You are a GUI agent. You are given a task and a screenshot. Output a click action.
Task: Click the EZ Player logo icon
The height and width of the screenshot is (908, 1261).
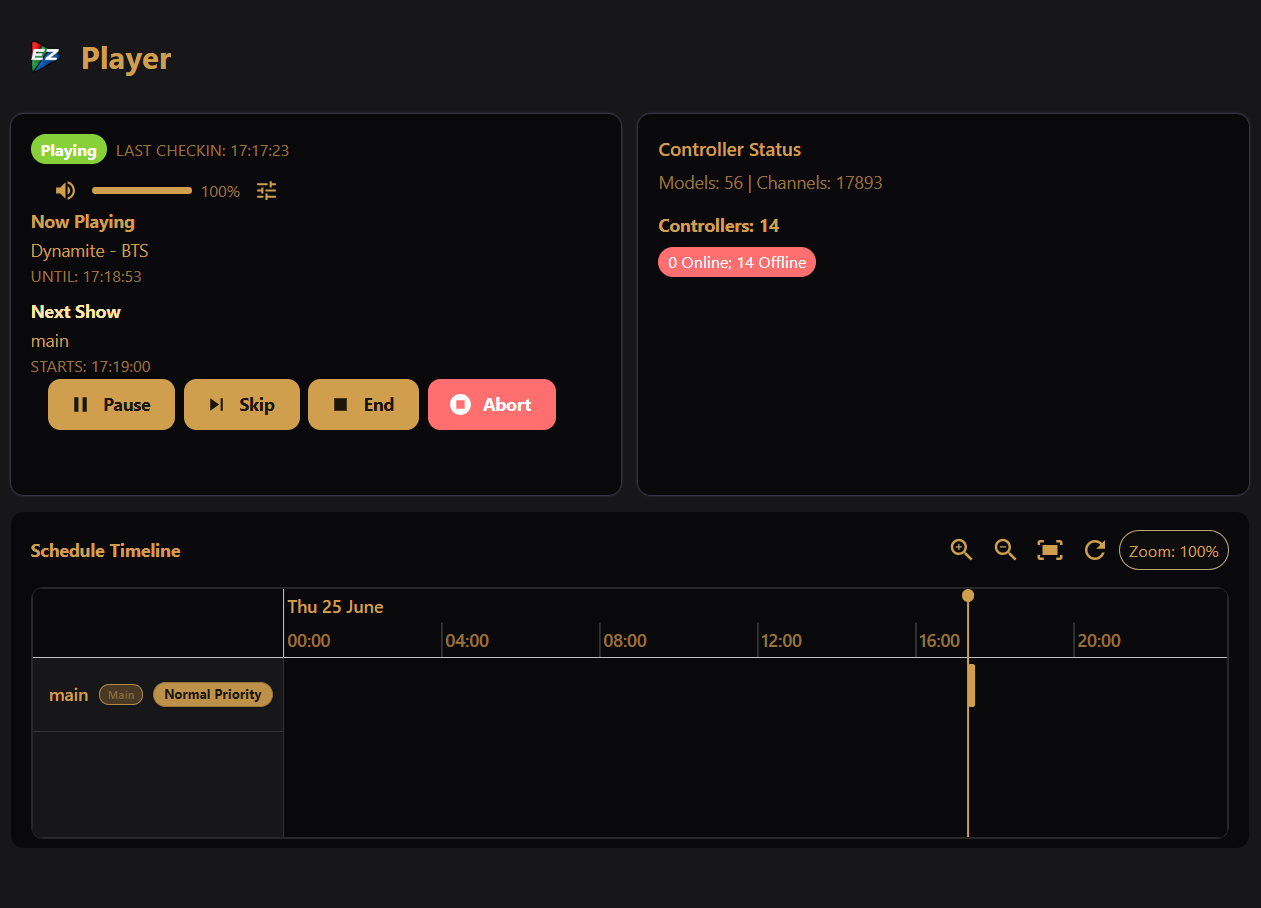pos(45,57)
